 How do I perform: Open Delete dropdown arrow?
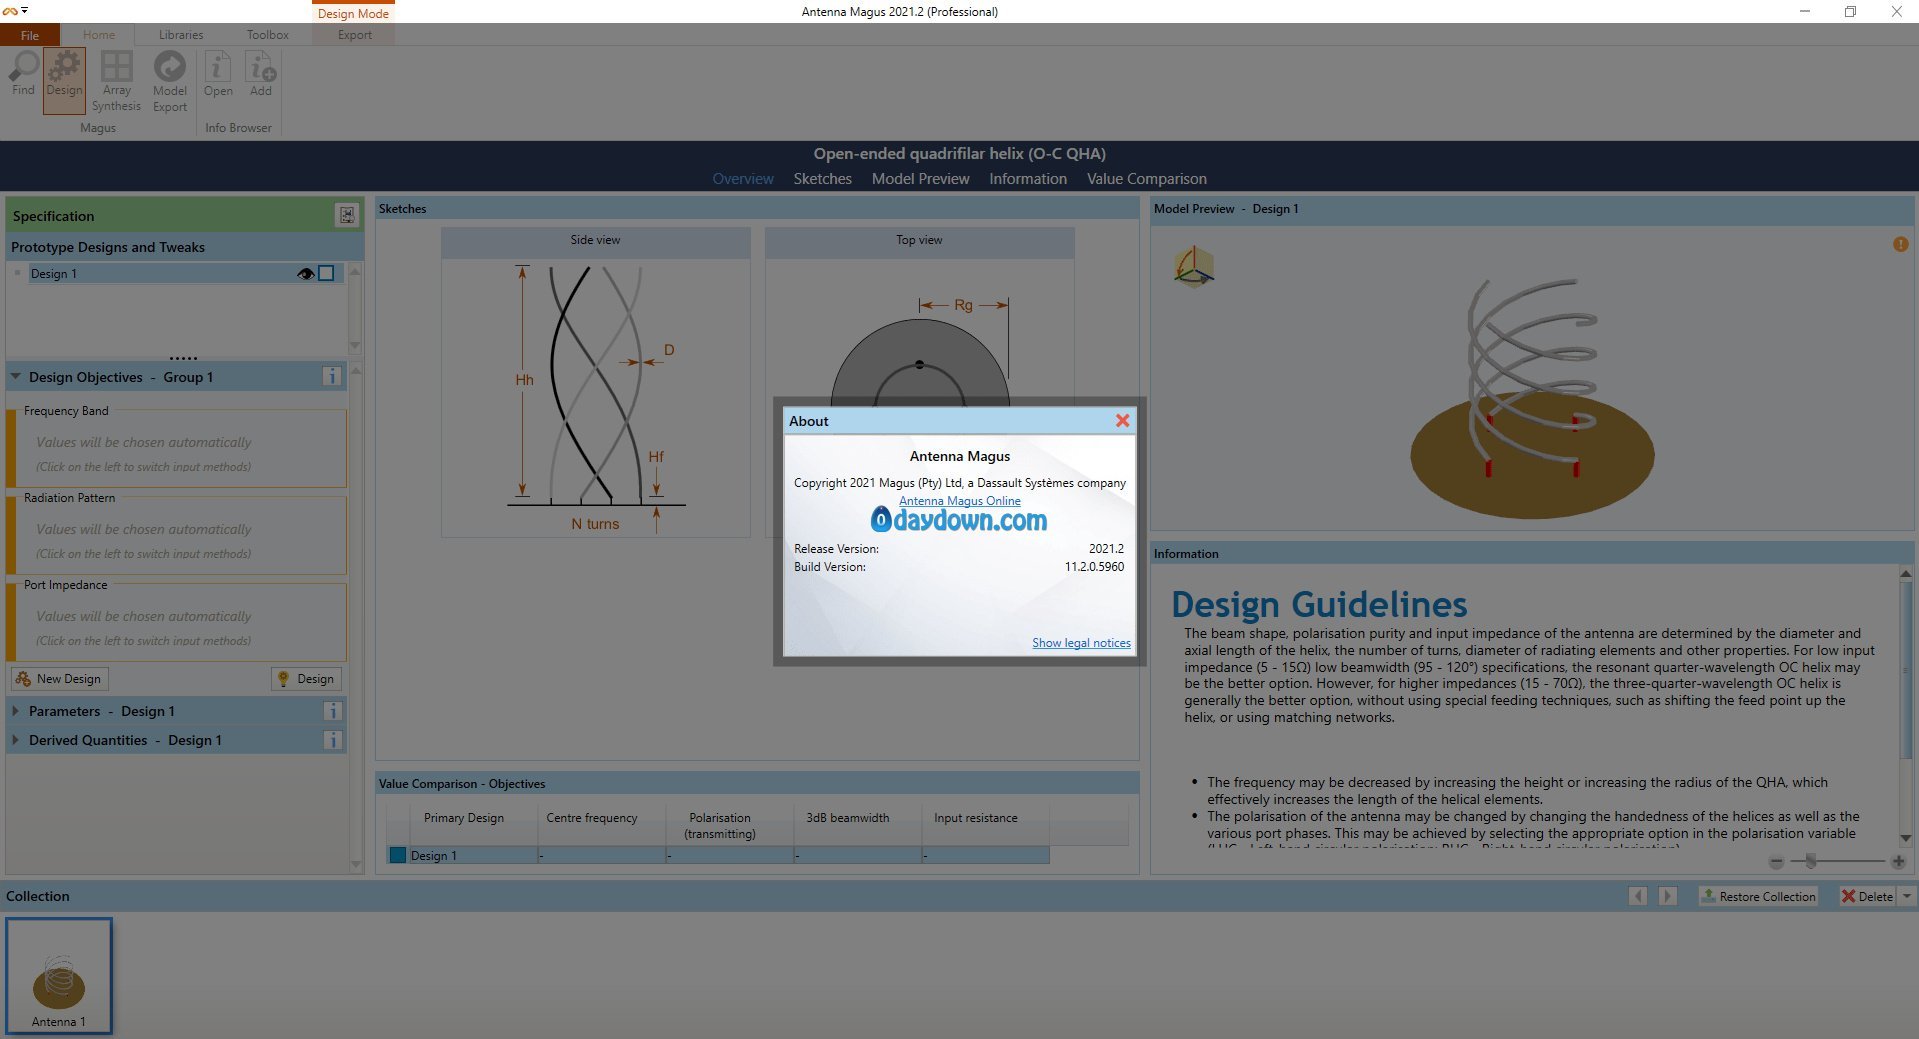pos(1907,896)
